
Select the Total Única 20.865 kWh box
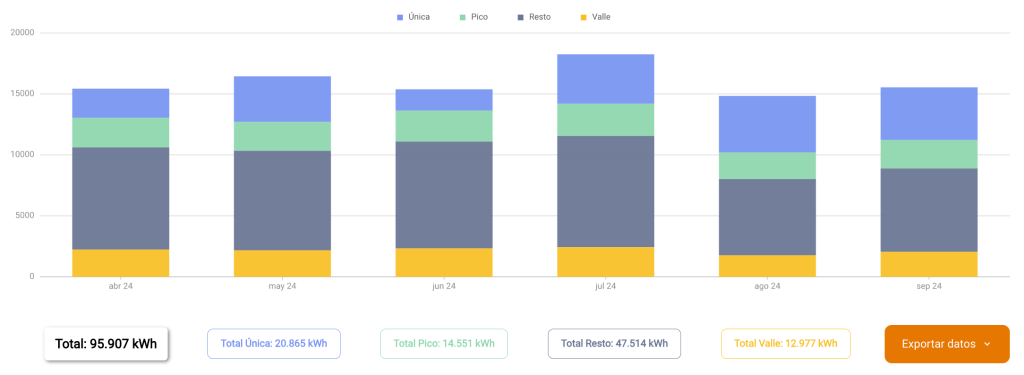coord(274,344)
